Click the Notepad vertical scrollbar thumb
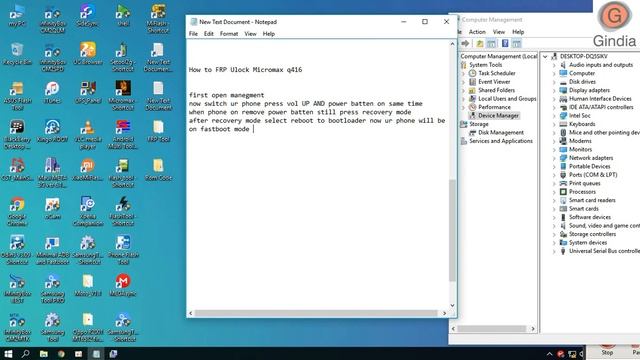The image size is (640, 360). point(452,230)
